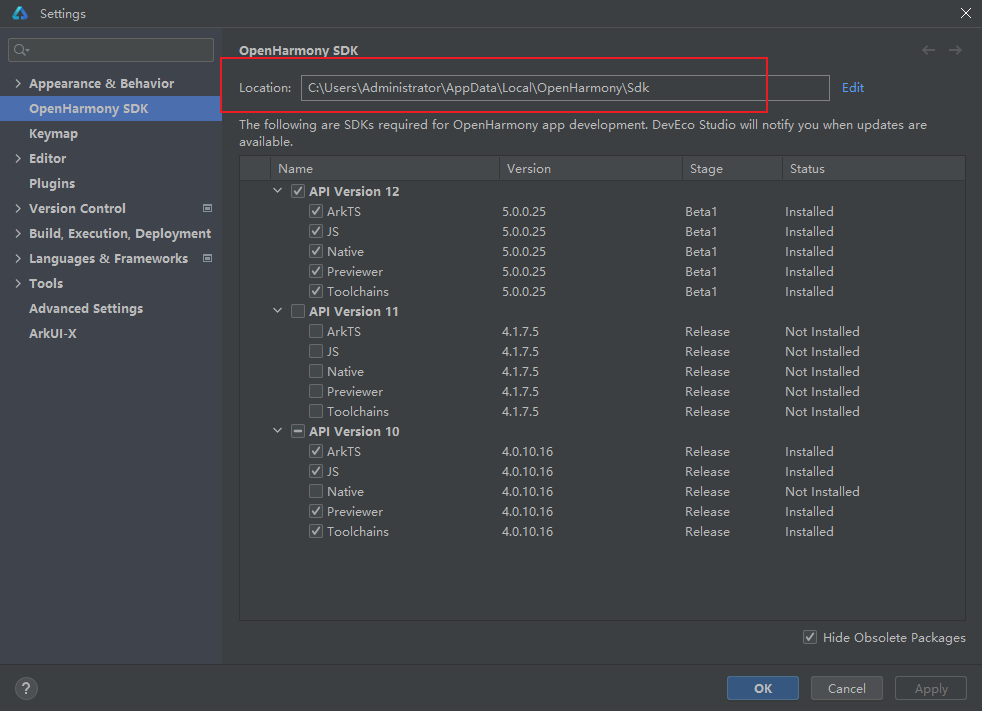
Task: Uncheck ArkTS version 4.0.10.16
Action: click(316, 451)
